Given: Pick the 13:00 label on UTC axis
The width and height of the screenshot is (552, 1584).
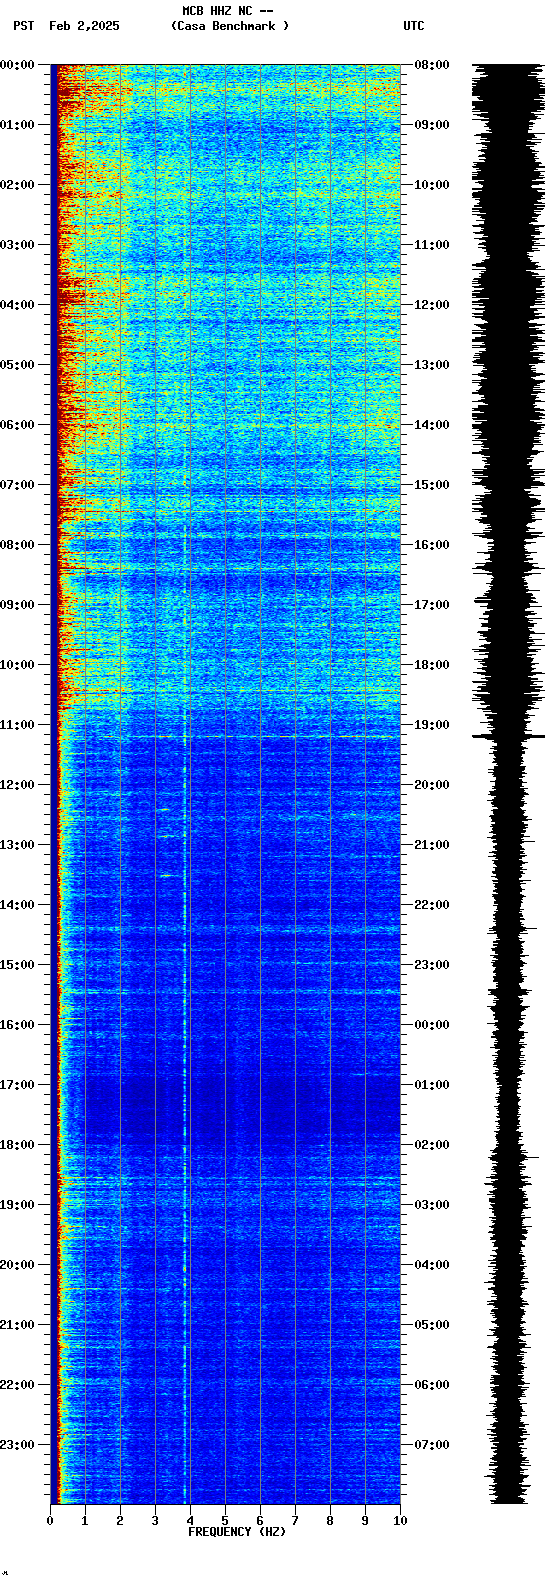Looking at the screenshot, I should [x=431, y=365].
